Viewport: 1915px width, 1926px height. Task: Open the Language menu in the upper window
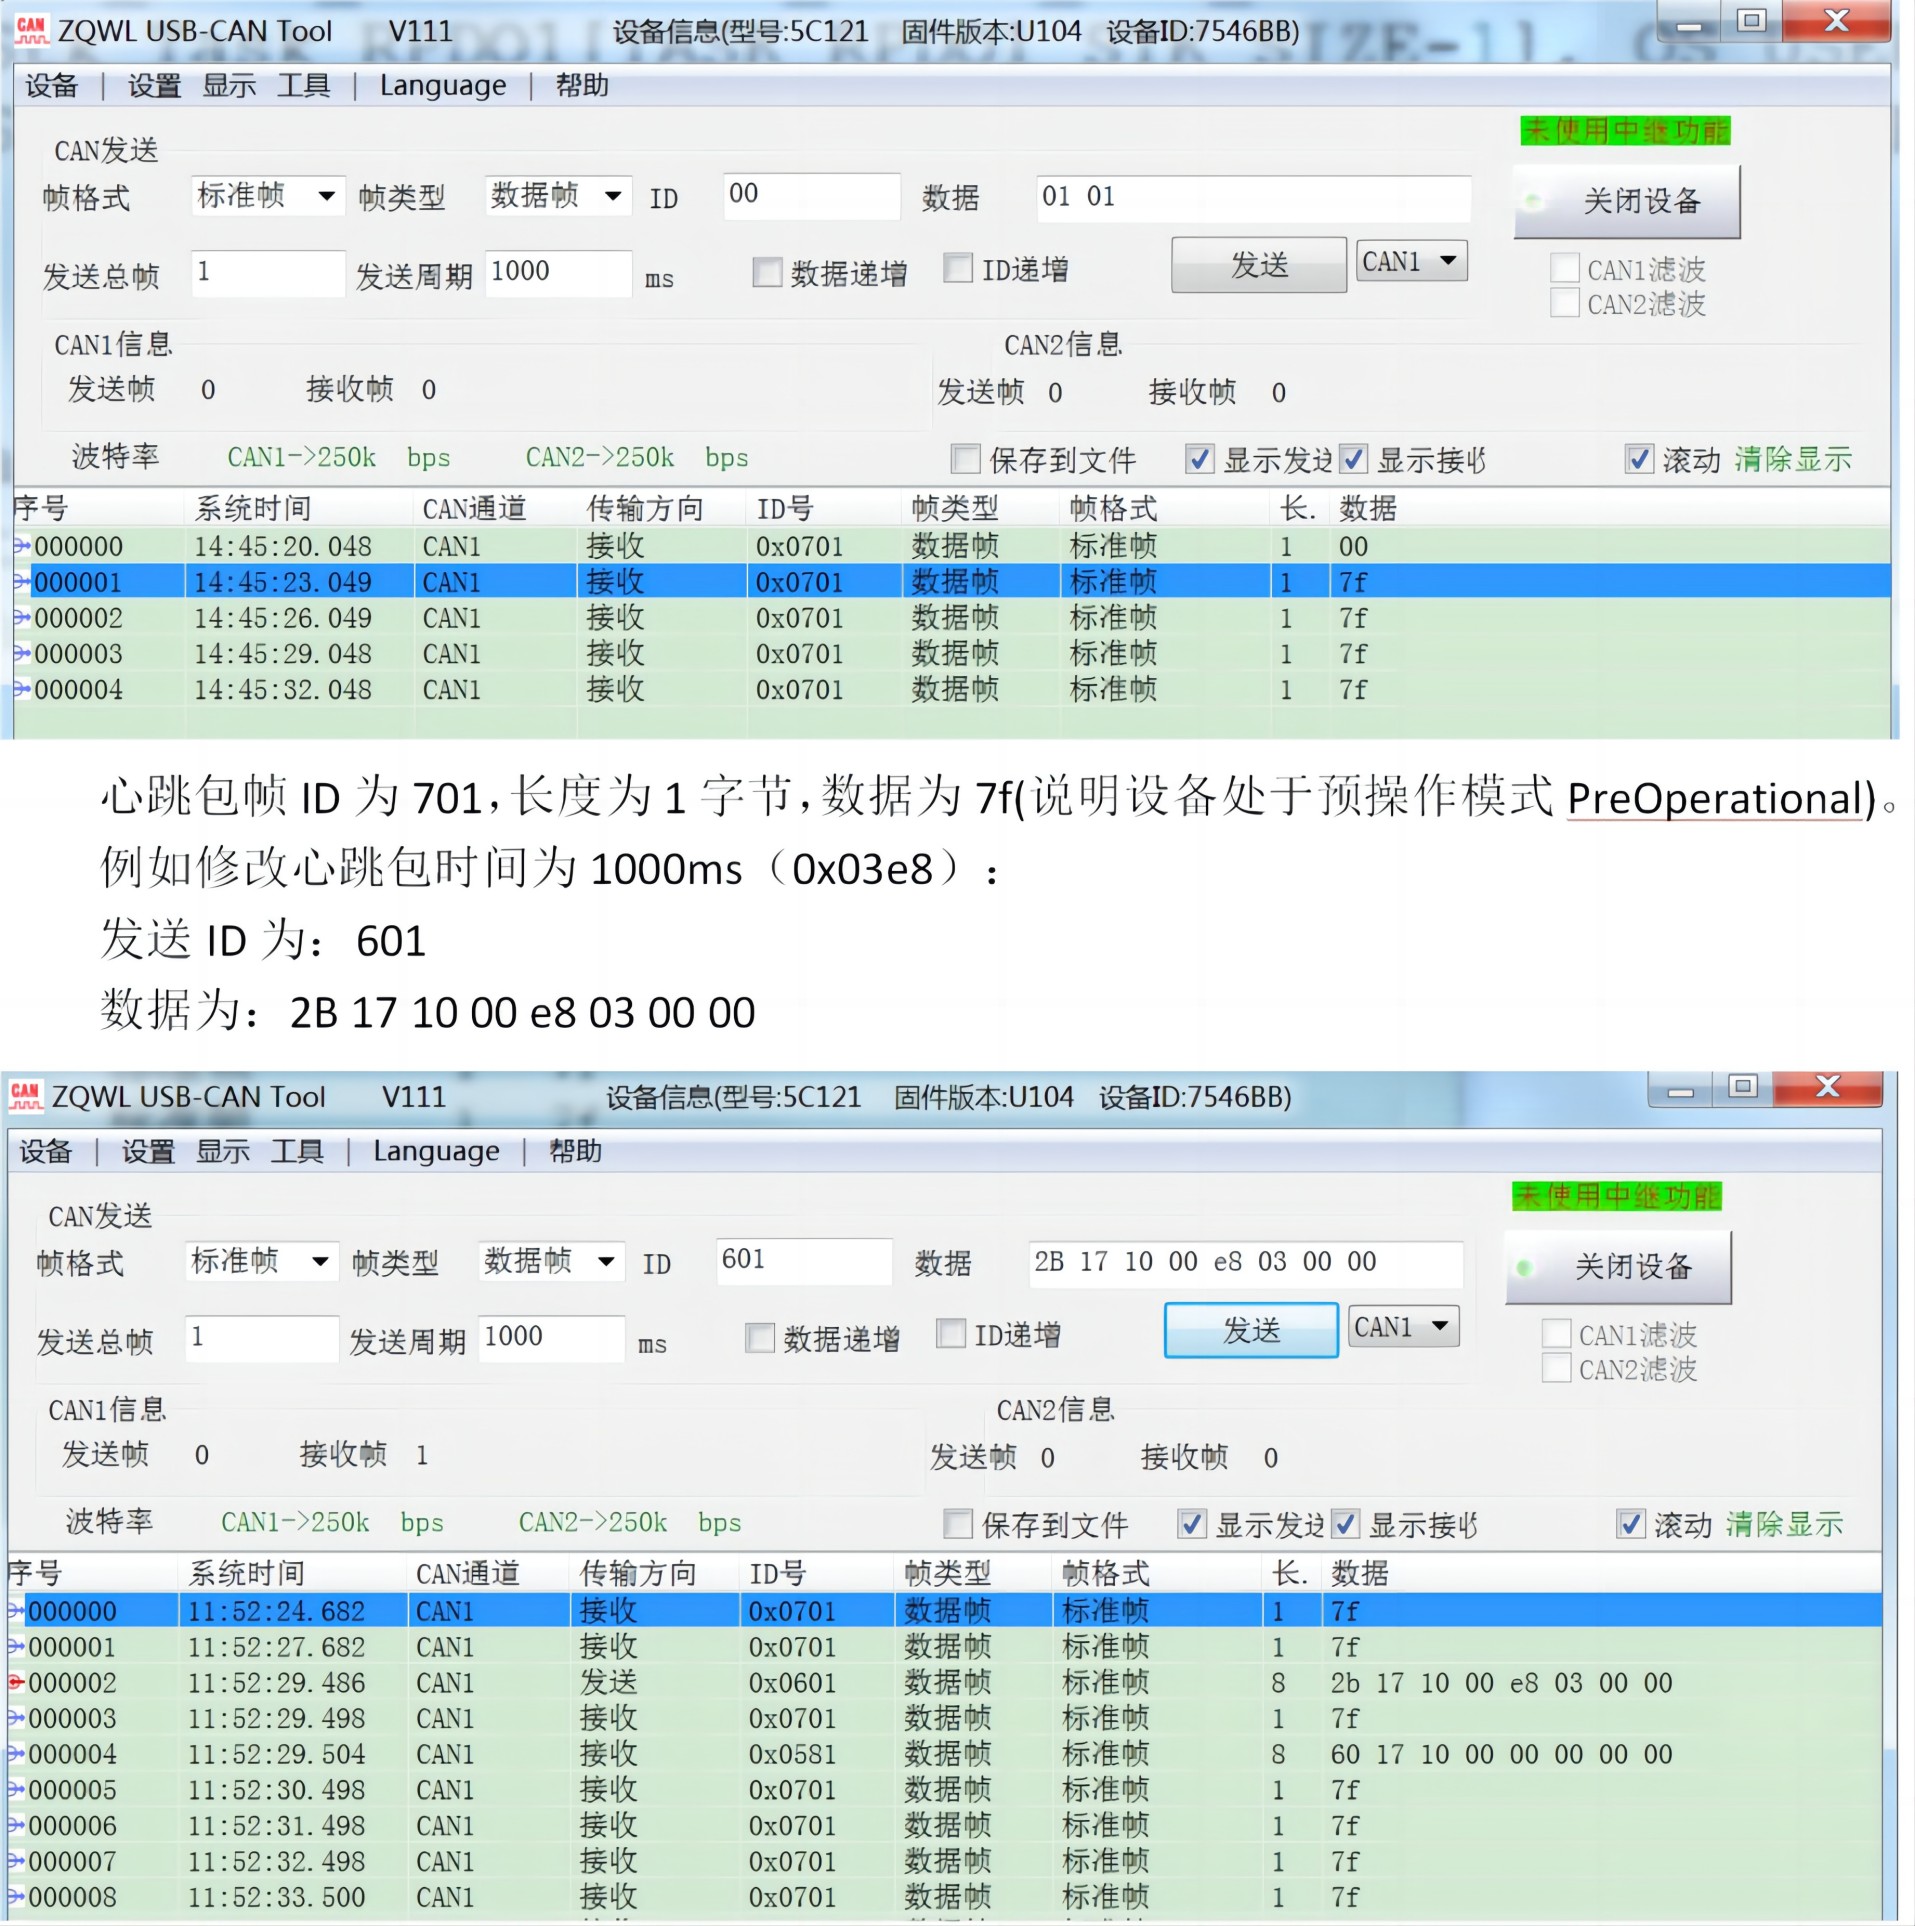(x=442, y=86)
